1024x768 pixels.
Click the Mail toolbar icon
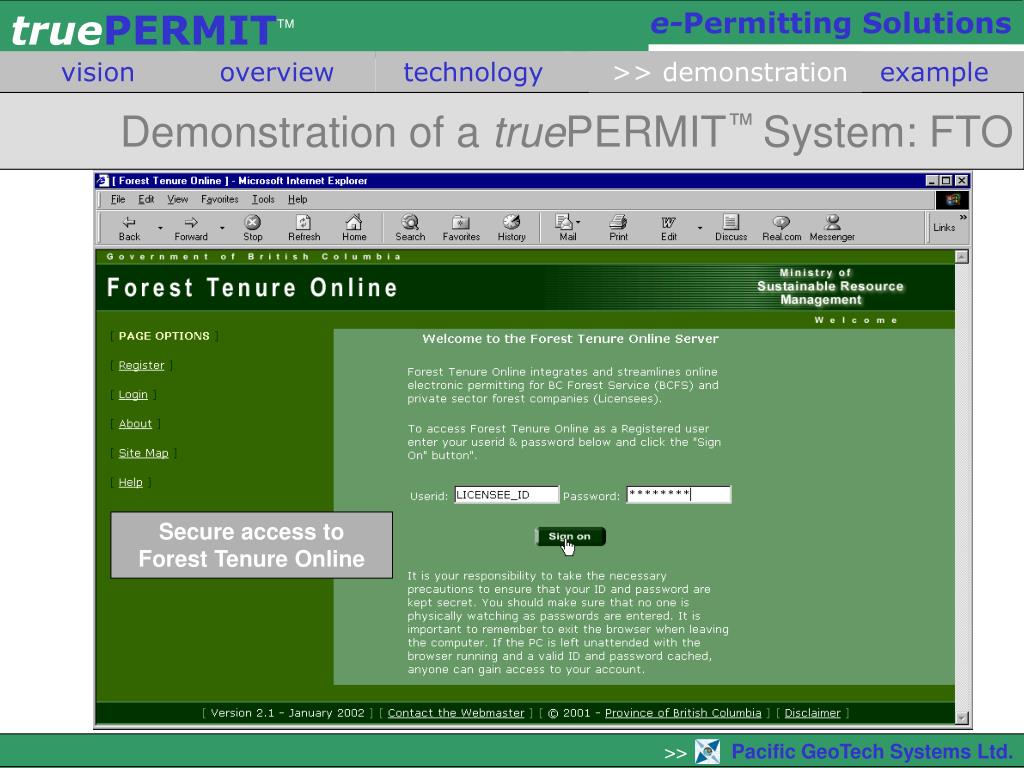[565, 222]
